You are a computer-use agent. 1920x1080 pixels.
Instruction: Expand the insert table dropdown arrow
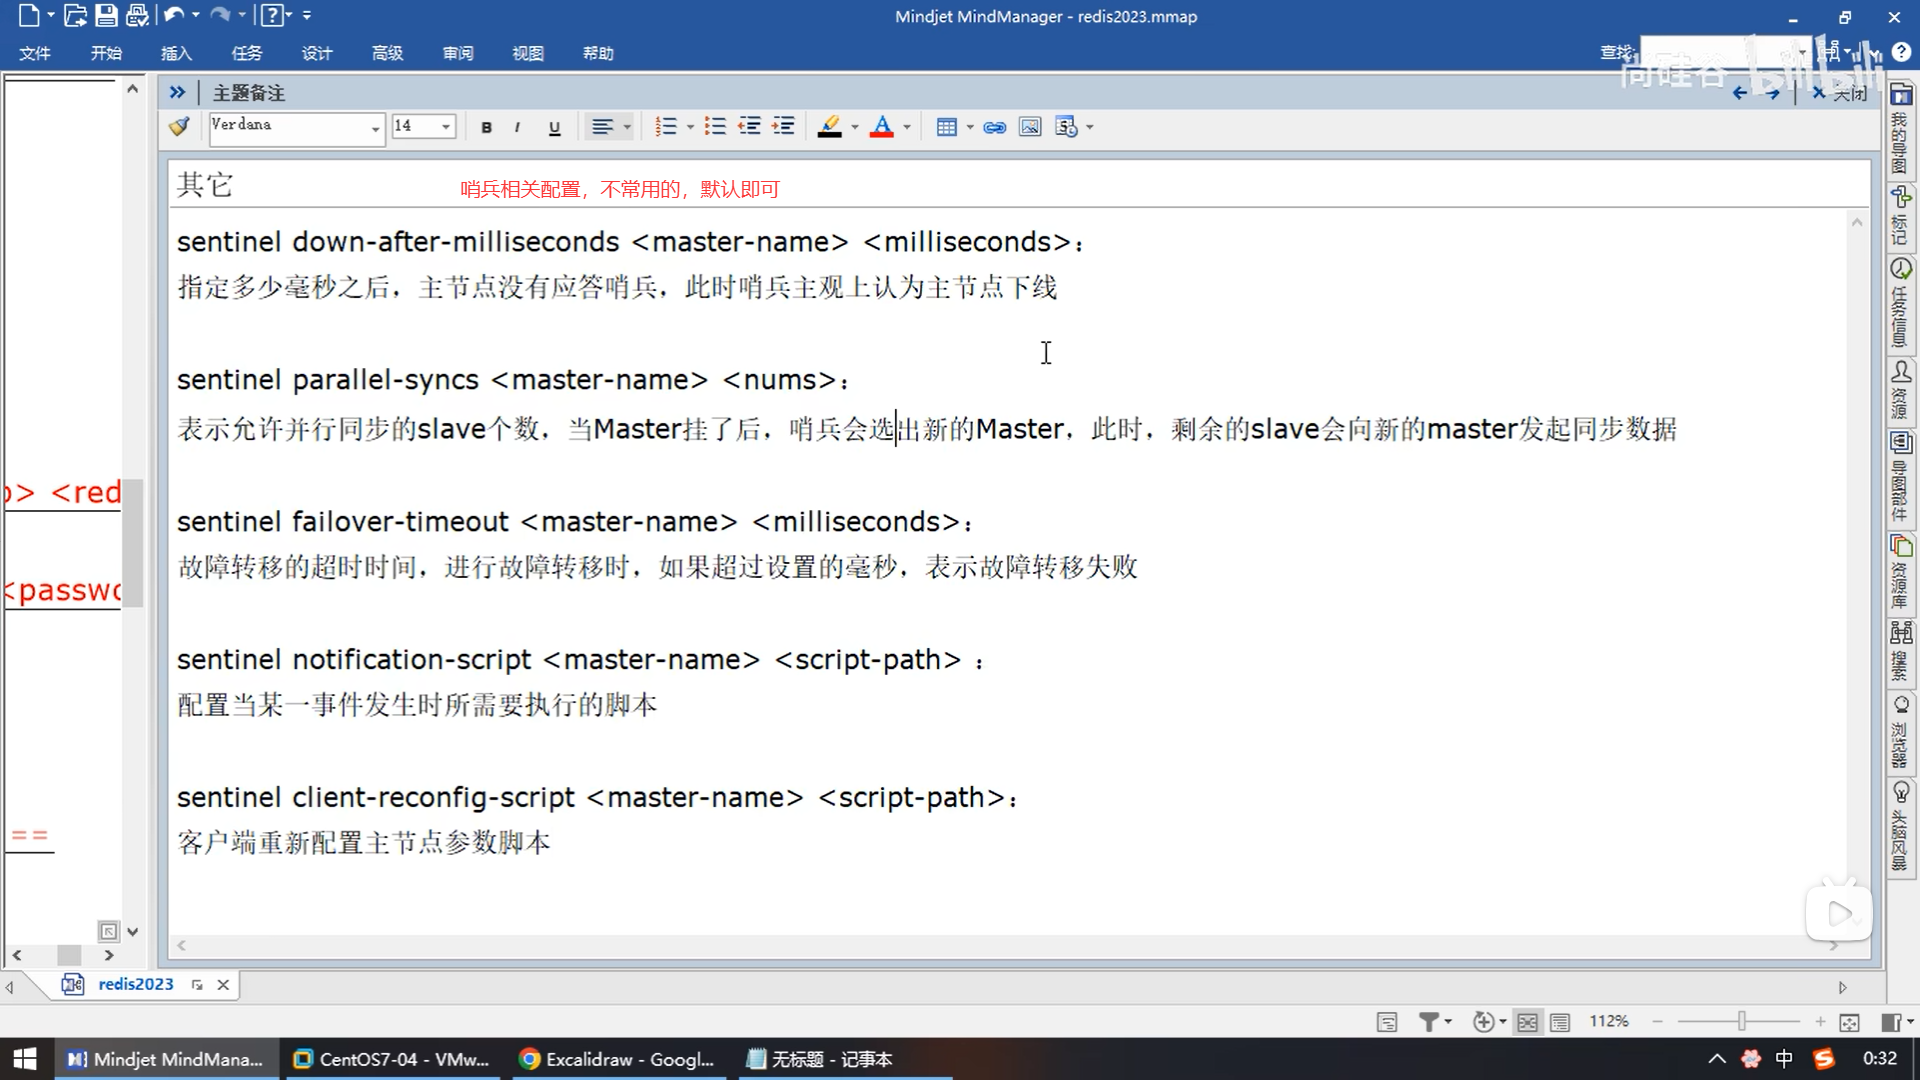coord(970,127)
